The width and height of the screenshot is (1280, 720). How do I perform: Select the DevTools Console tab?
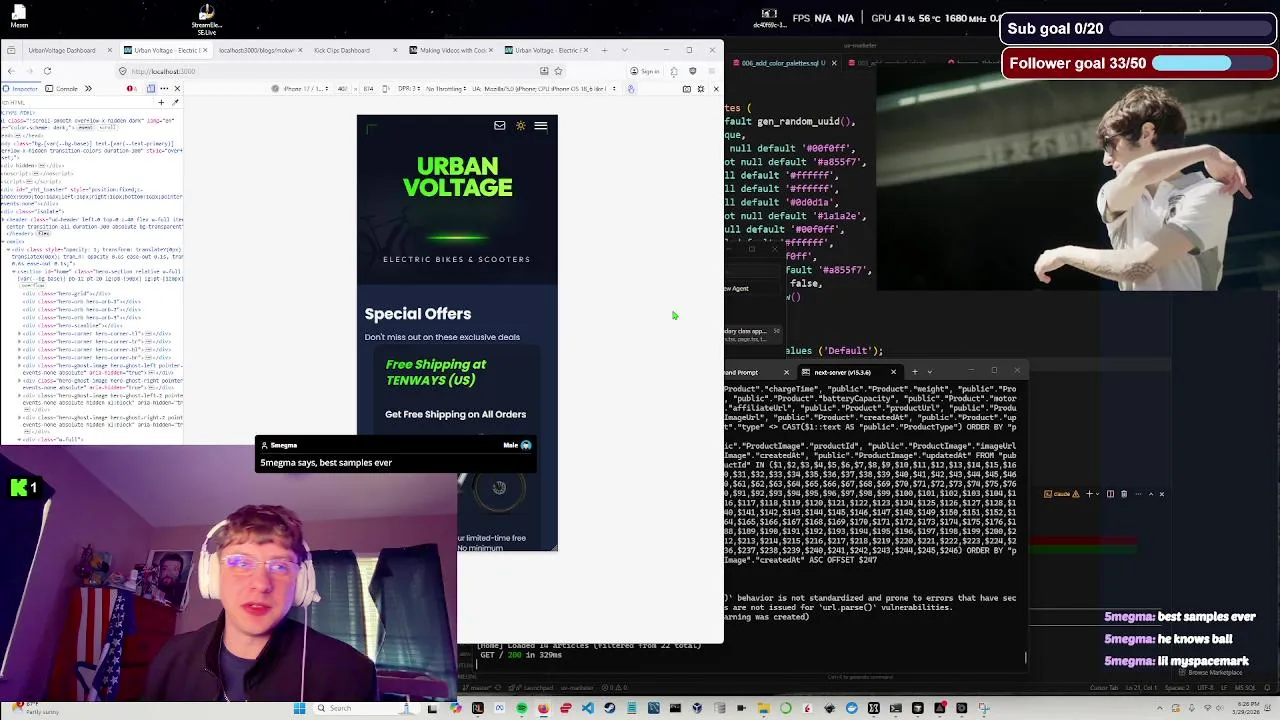(61, 88)
